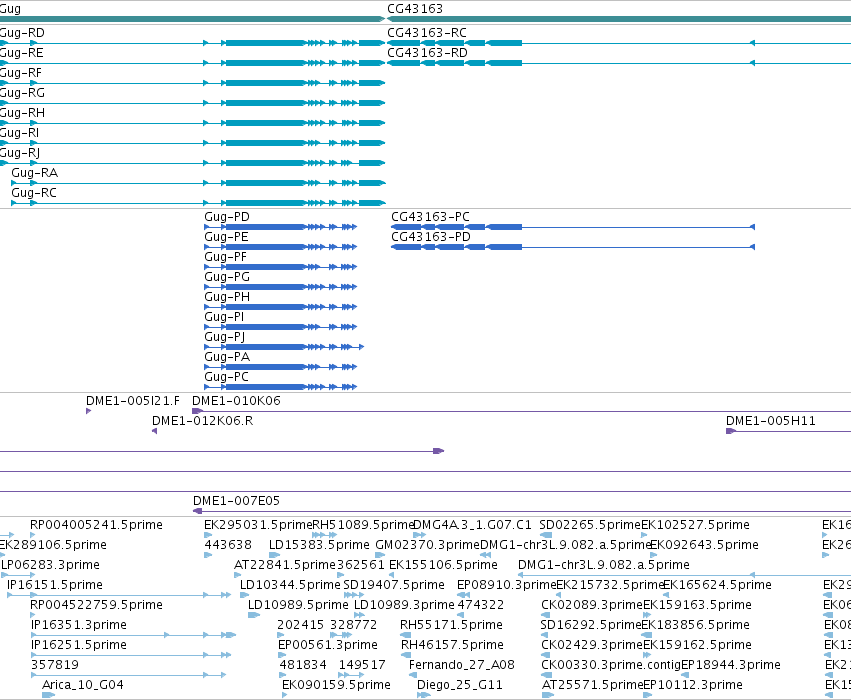Click the Gug-RI transcript label
Screen dimensions: 851x700
click(x=20, y=133)
